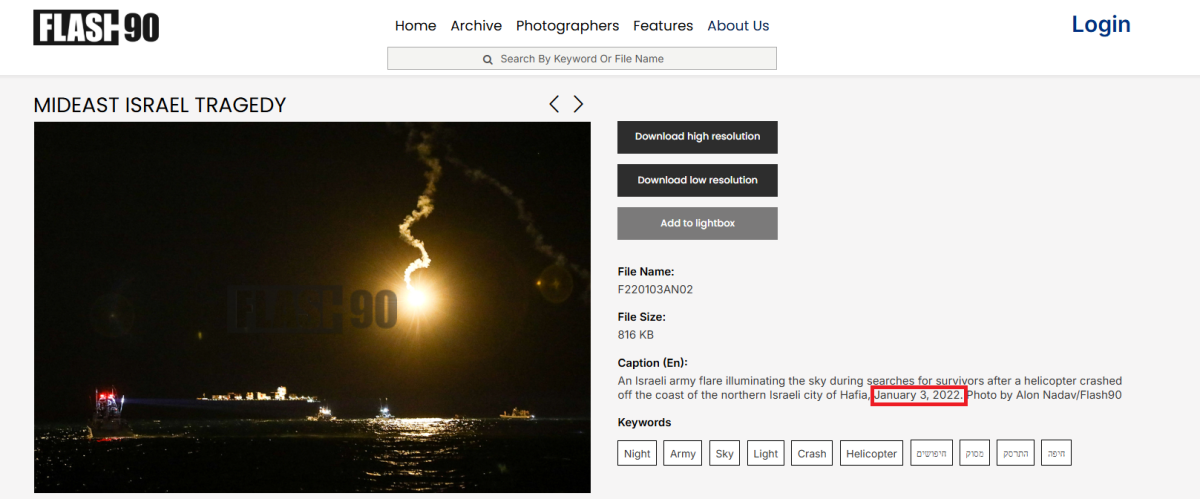Go to previous photo arrow

click(554, 104)
